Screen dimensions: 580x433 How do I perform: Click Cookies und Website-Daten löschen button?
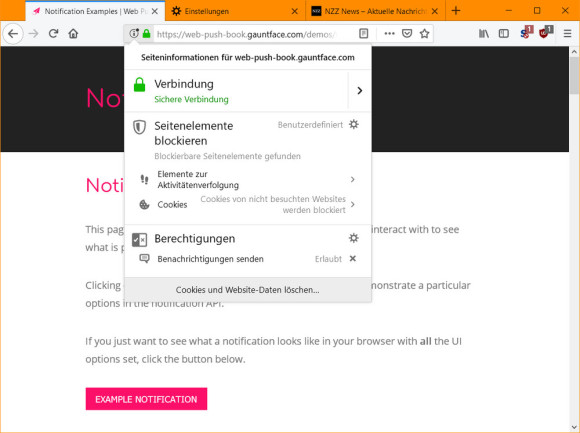[x=248, y=290]
